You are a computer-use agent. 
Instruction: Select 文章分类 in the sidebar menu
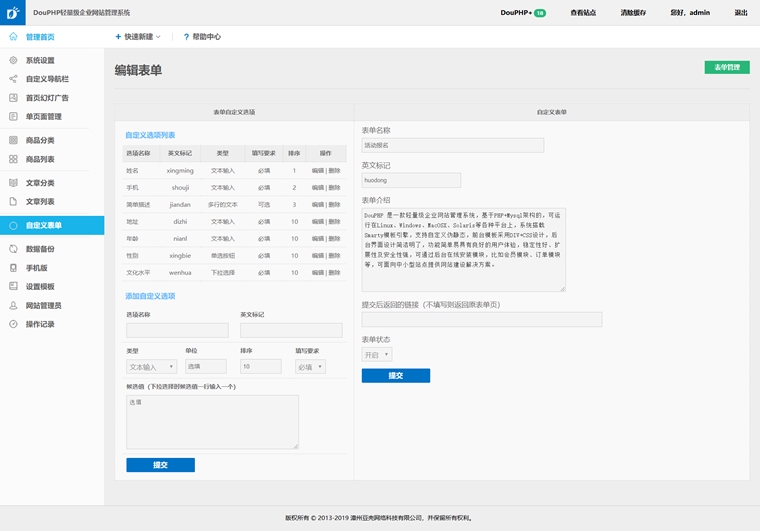(40, 183)
